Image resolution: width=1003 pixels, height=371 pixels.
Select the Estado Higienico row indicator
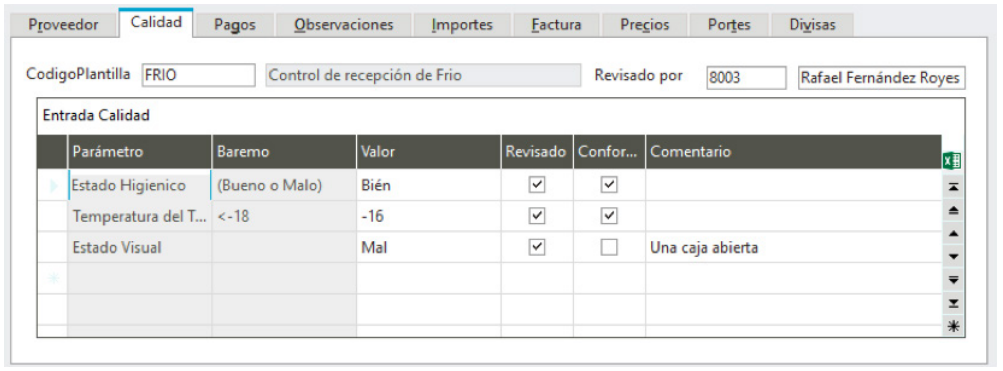click(52, 186)
